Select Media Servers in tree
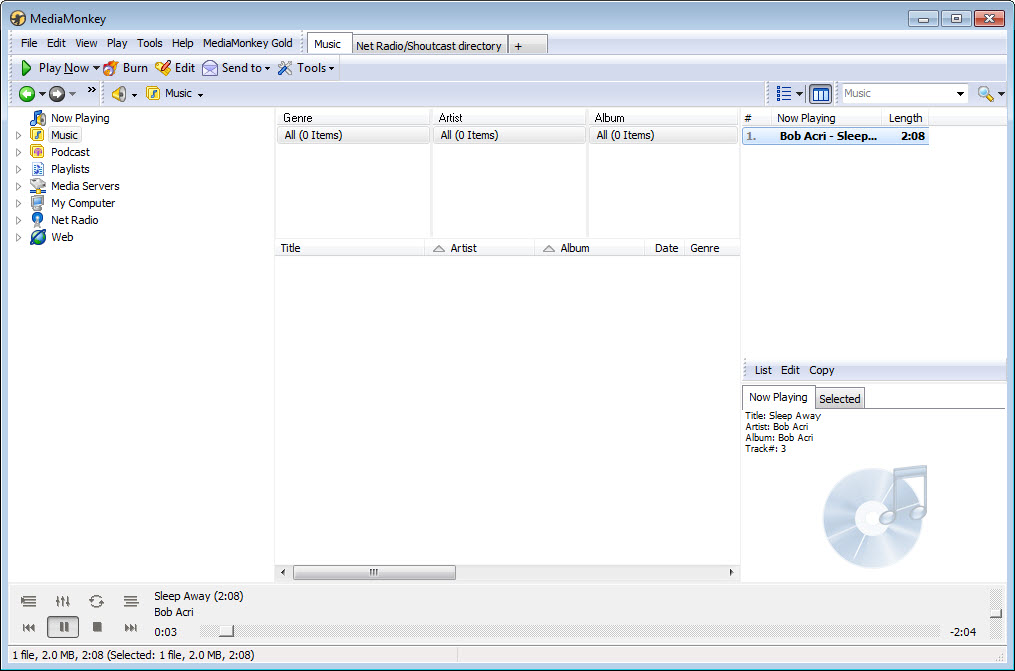The height and width of the screenshot is (671, 1015). click(x=85, y=186)
